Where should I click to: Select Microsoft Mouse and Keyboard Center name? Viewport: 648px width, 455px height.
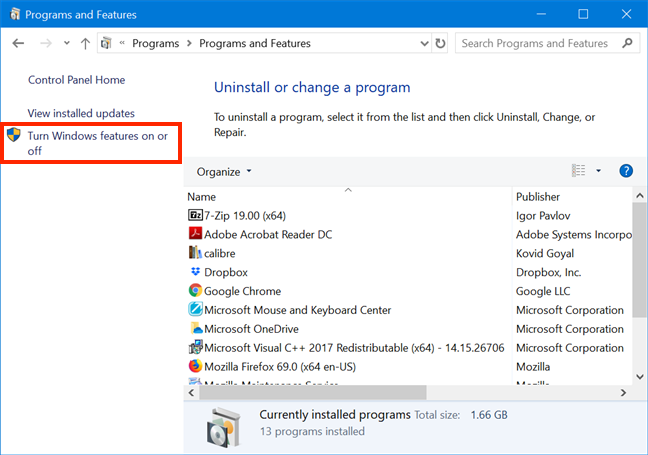tap(298, 310)
